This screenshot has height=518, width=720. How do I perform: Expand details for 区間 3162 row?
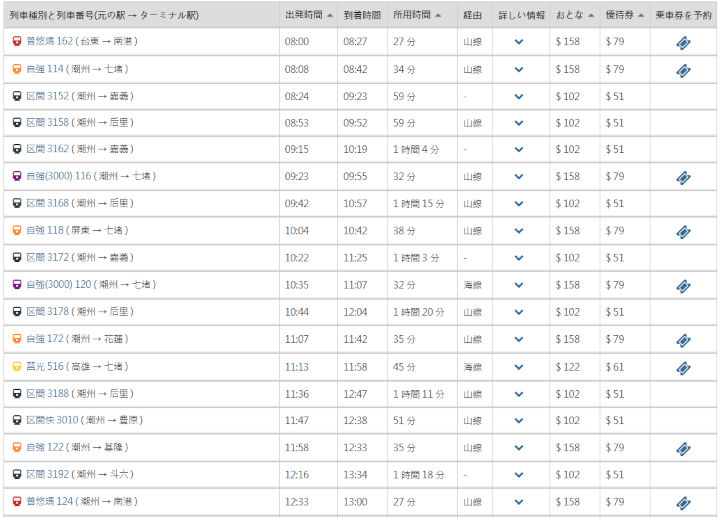click(519, 150)
